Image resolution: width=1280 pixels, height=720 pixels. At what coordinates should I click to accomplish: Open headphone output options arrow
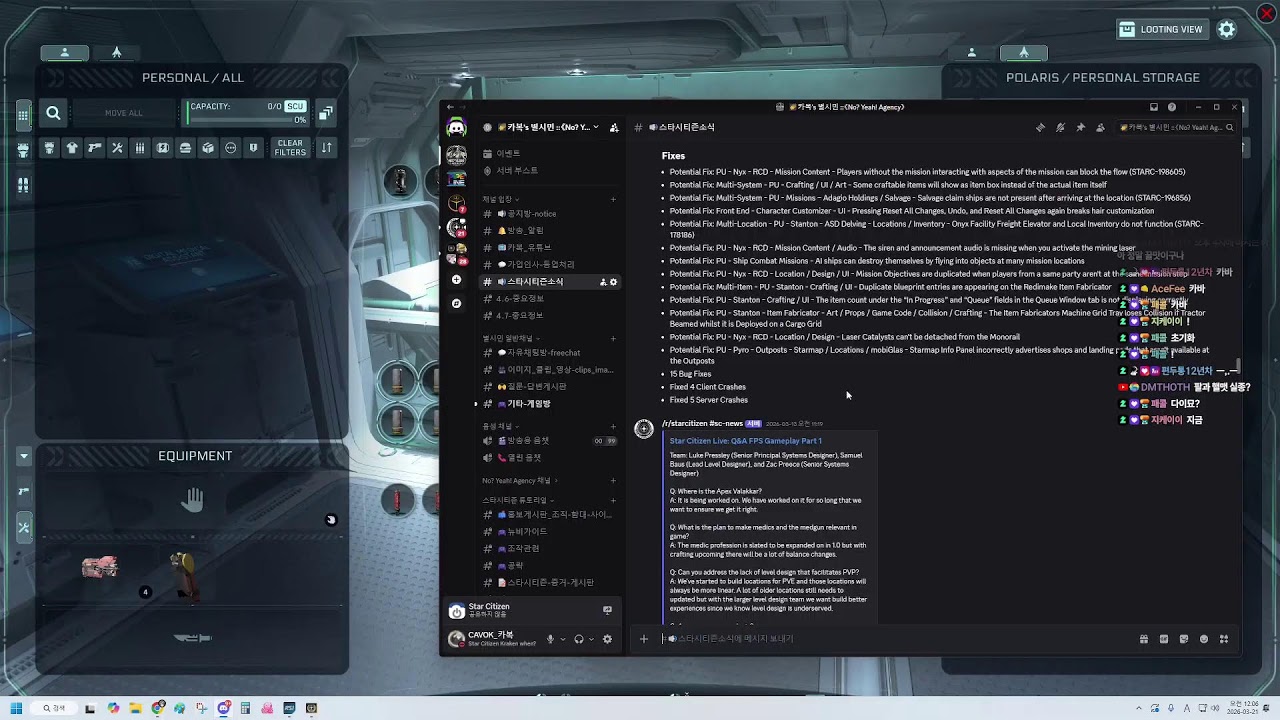tap(591, 639)
